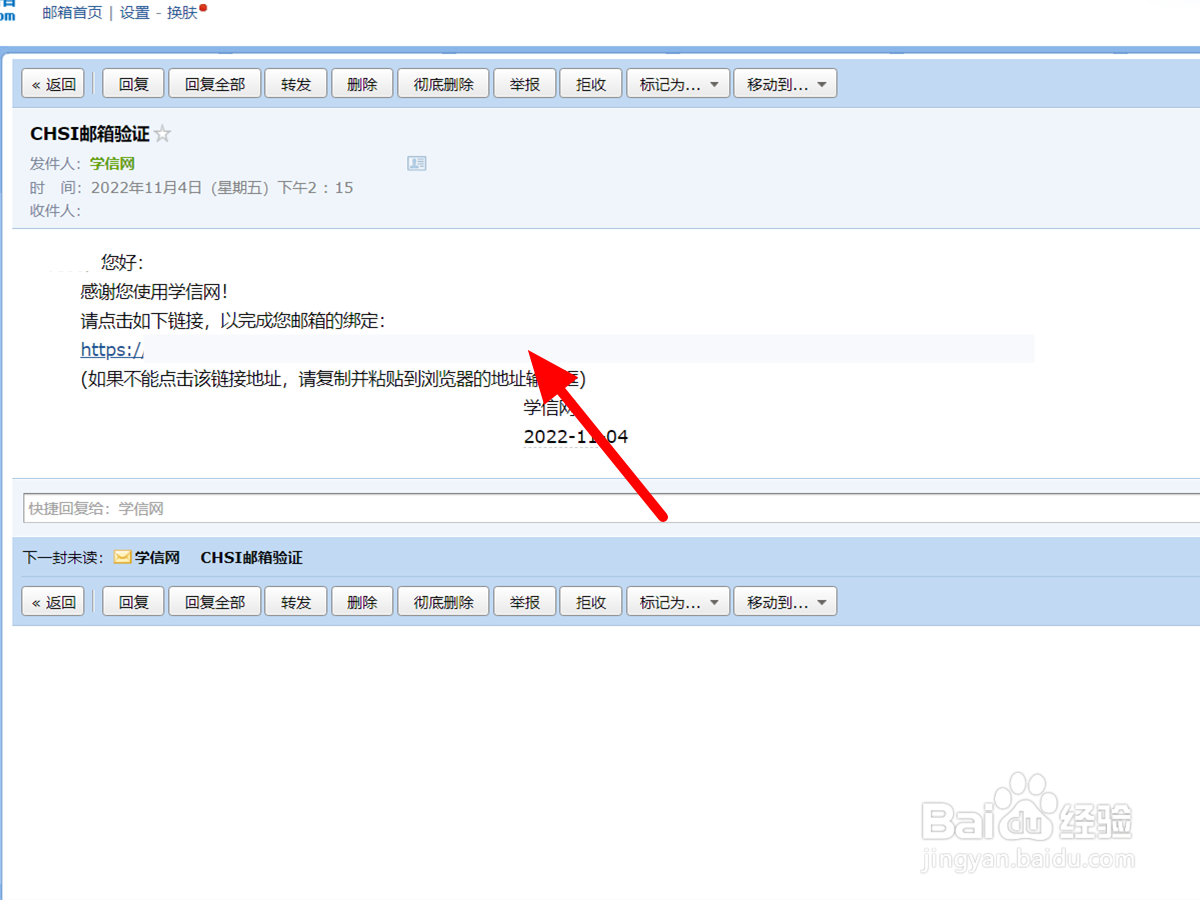Viewport: 1200px width, 900px height.
Task: Focus the 快捷回复给 quick reply field
Action: 611,508
